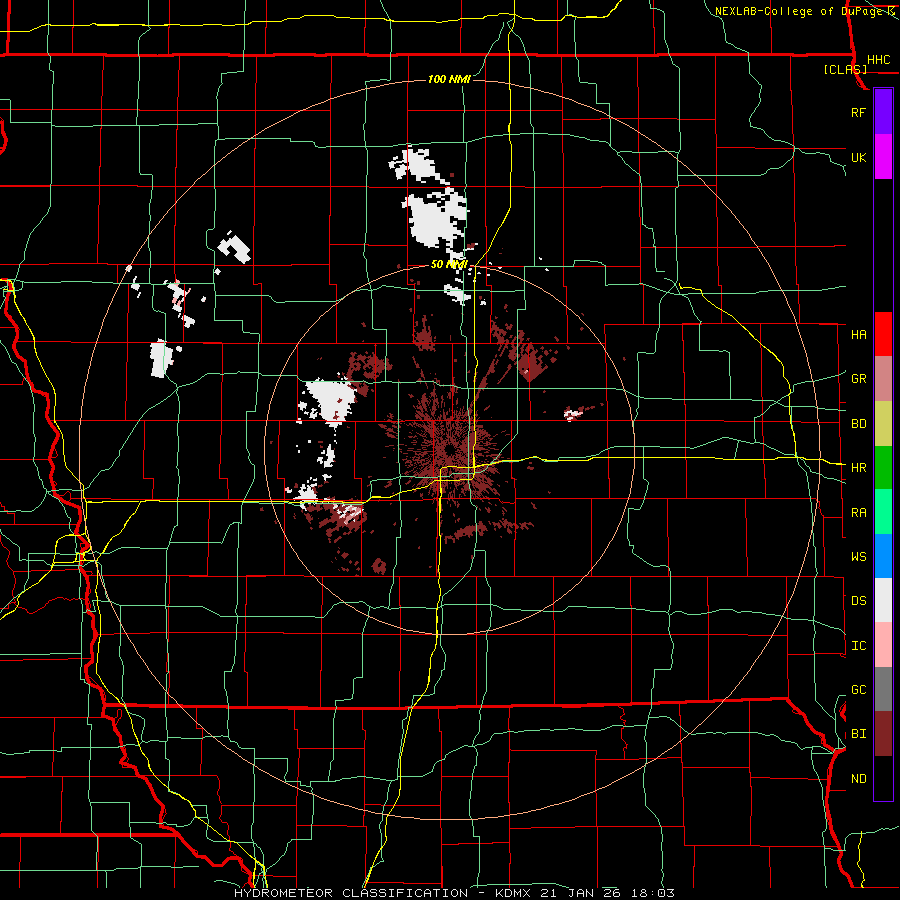Click the dark green HR legend swatch
Image resolution: width=900 pixels, height=900 pixels.
coord(883,468)
